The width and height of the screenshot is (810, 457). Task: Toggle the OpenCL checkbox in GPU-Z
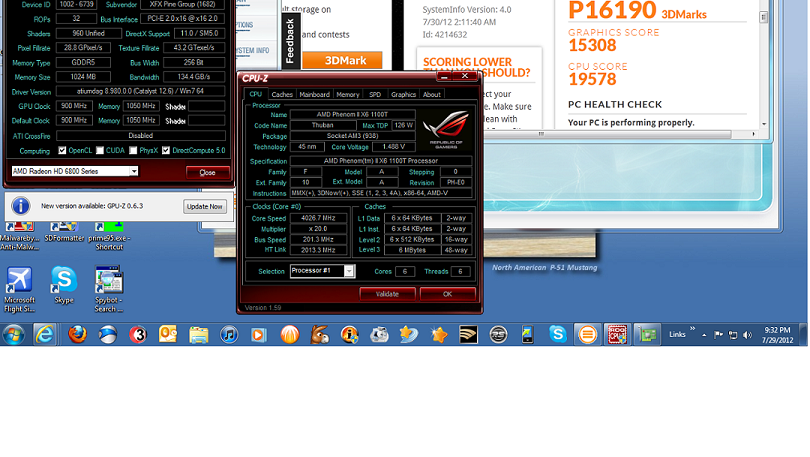click(x=63, y=150)
